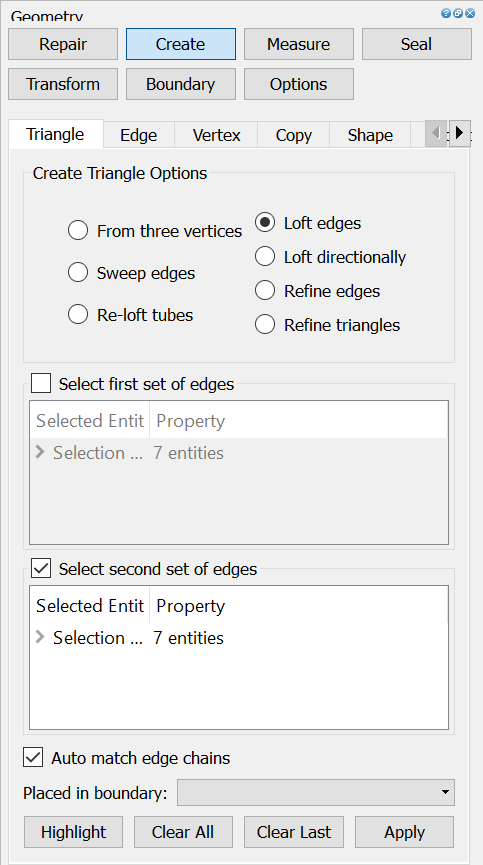Open the Repair geometry section

point(63,44)
